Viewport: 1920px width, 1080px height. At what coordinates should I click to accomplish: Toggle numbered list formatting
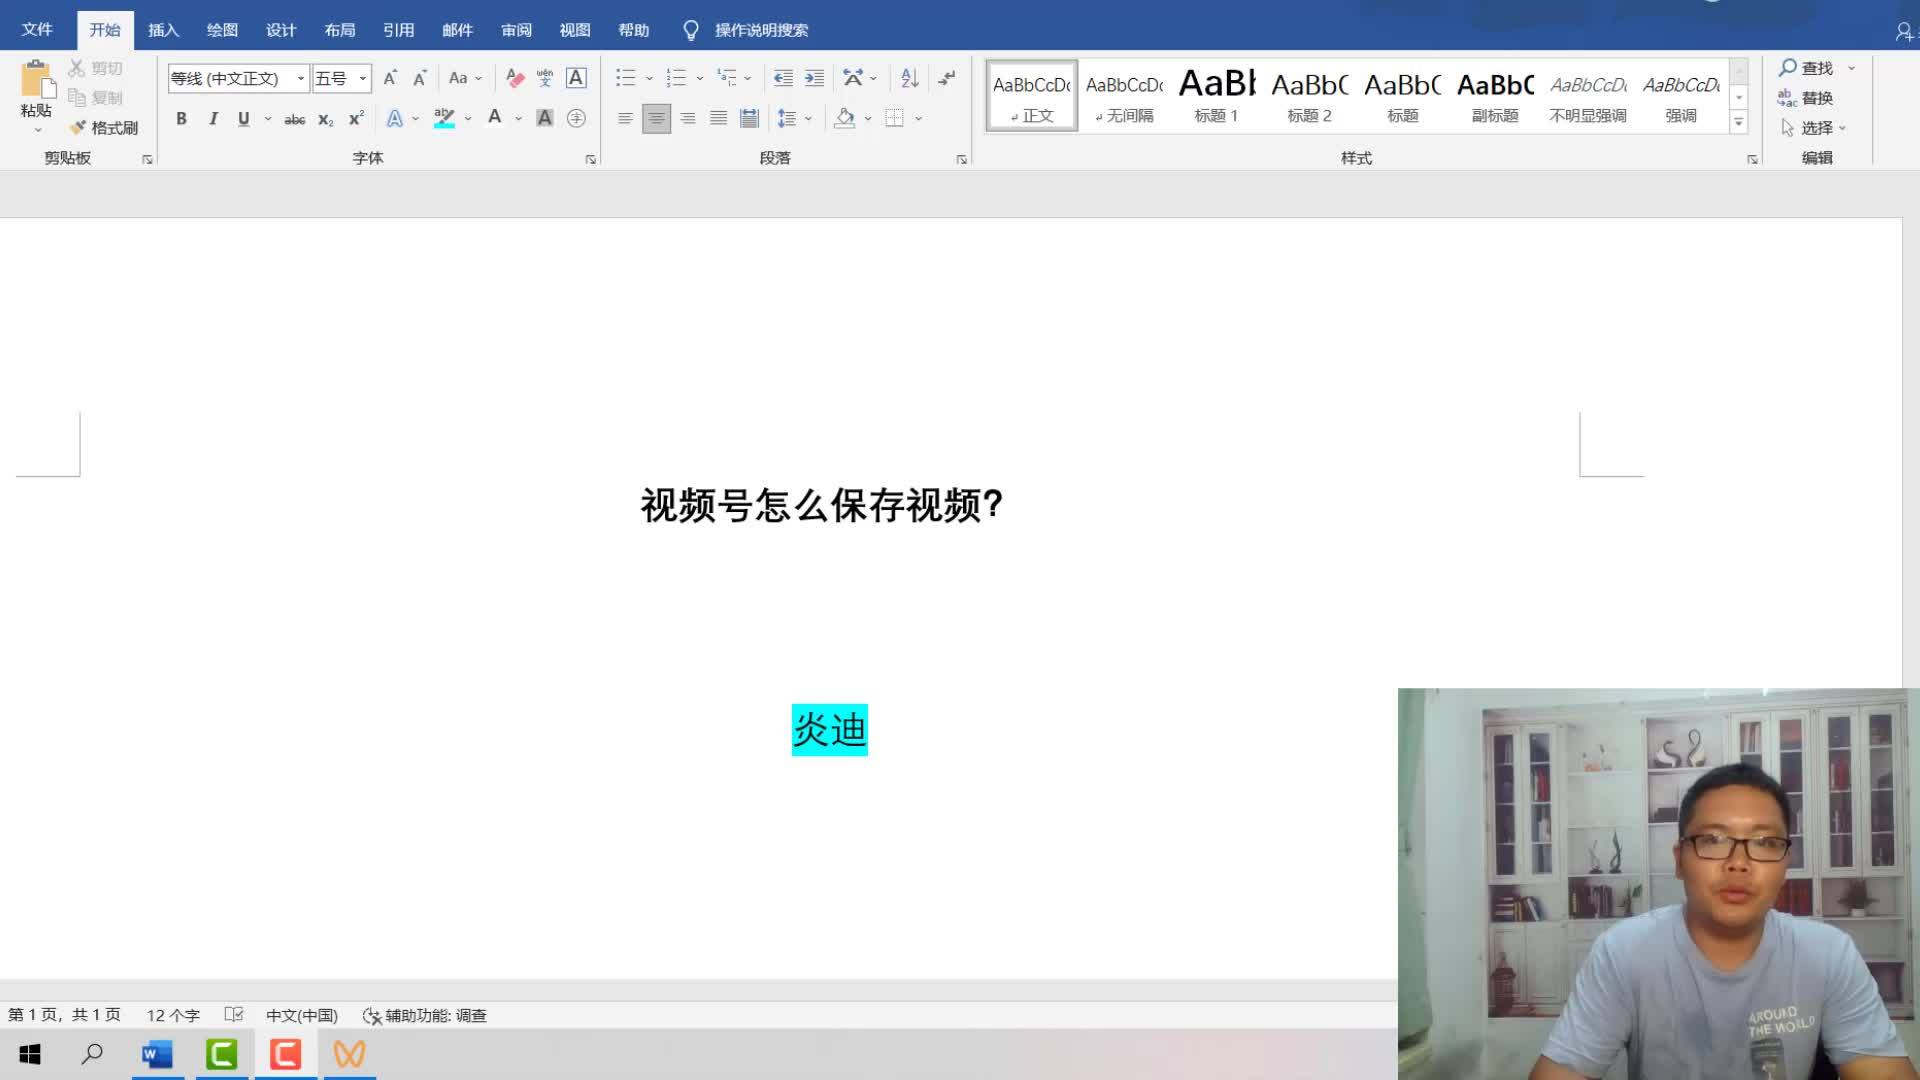[676, 77]
